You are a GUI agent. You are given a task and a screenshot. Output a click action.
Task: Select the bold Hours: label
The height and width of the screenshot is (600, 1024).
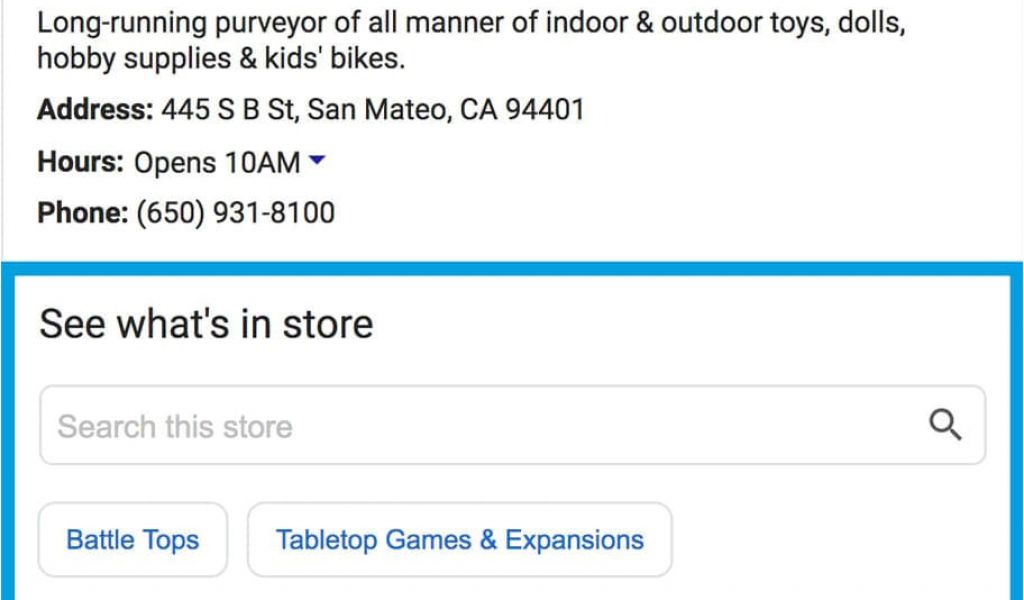pos(80,161)
